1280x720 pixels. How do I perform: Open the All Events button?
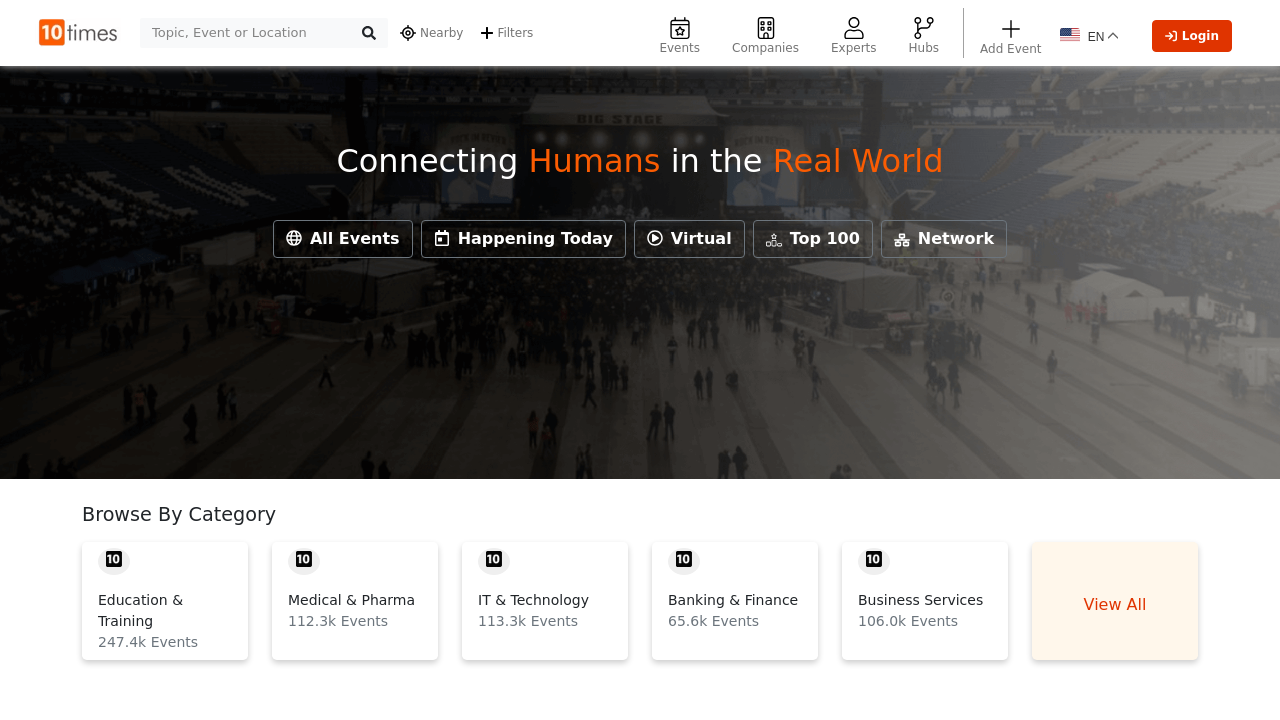(x=343, y=239)
